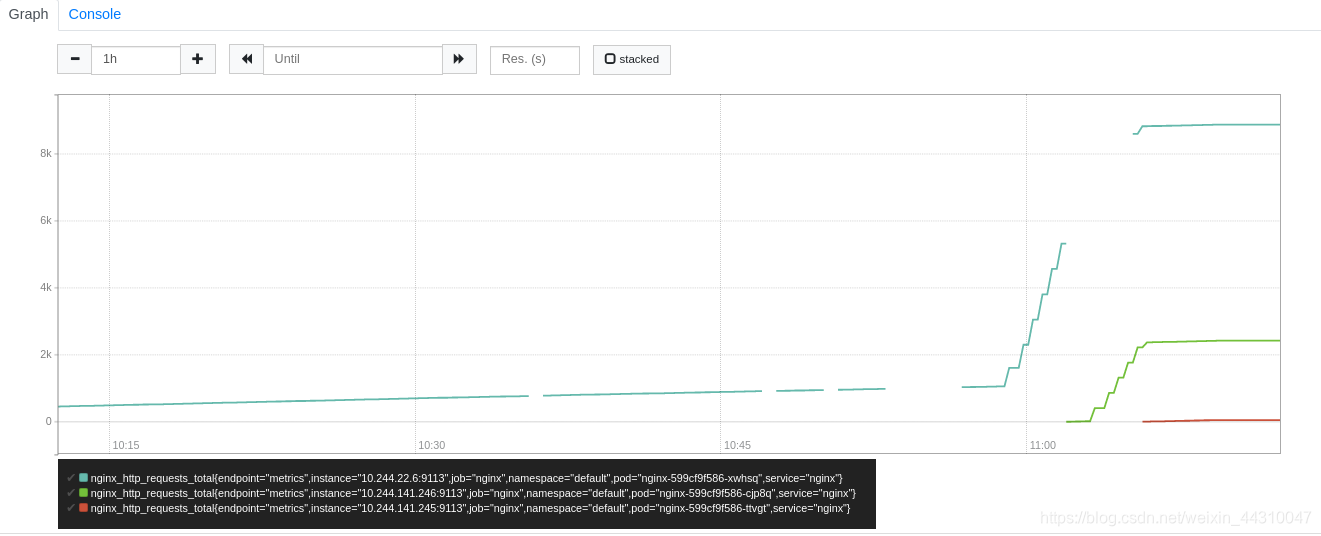Viewport: 1321px width, 536px height.
Task: Select legend entry for pod nginx-599cf9f586-xwhsq
Action: click(467, 478)
